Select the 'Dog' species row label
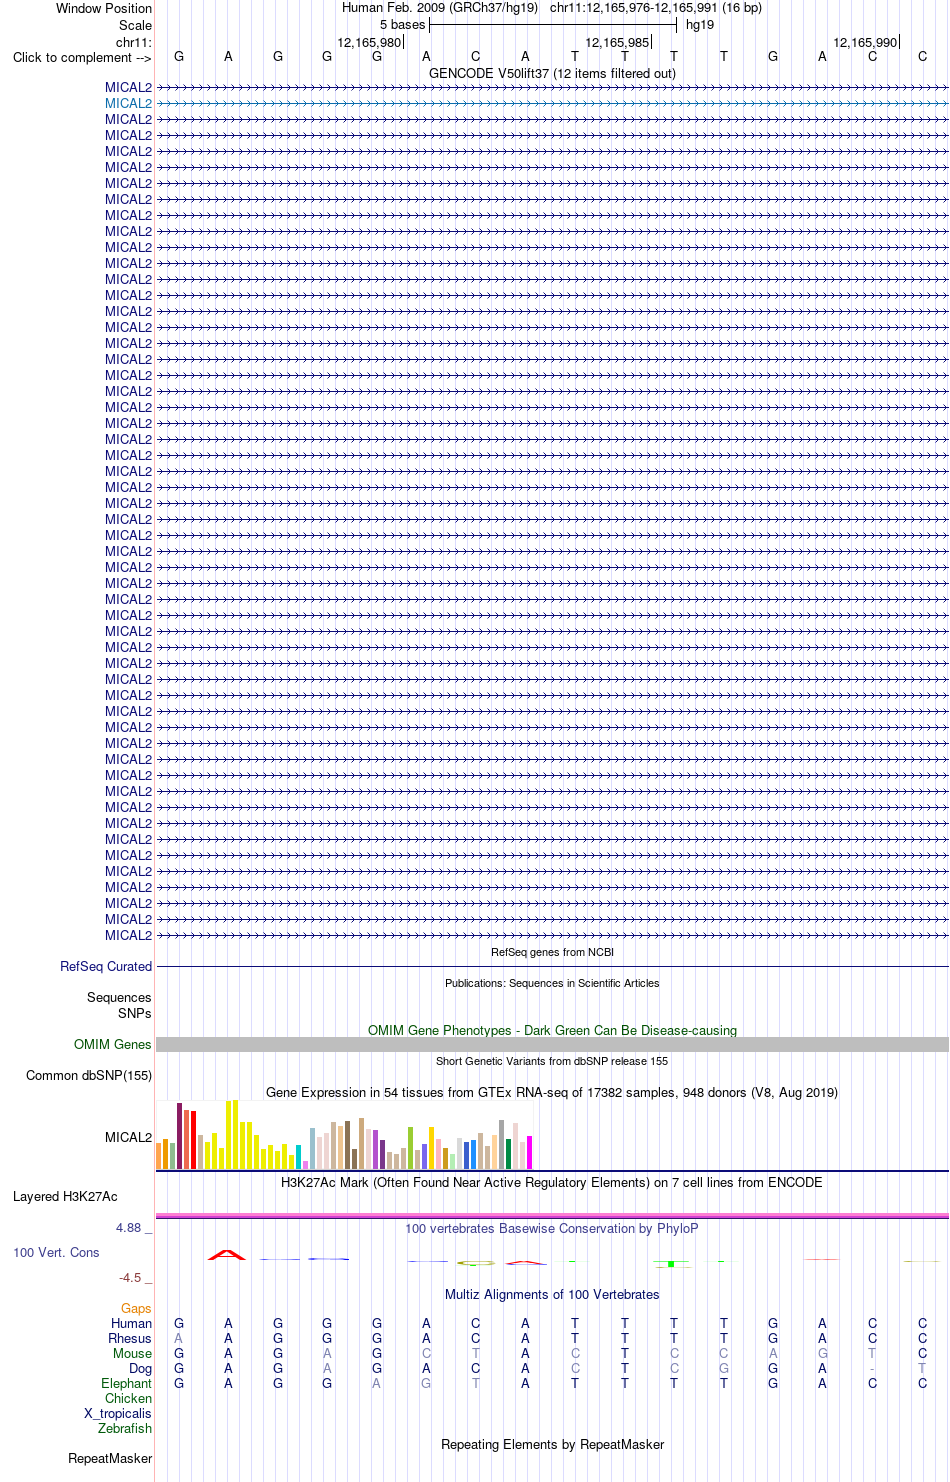Screen dimensions: 950x1482 click(140, 1368)
